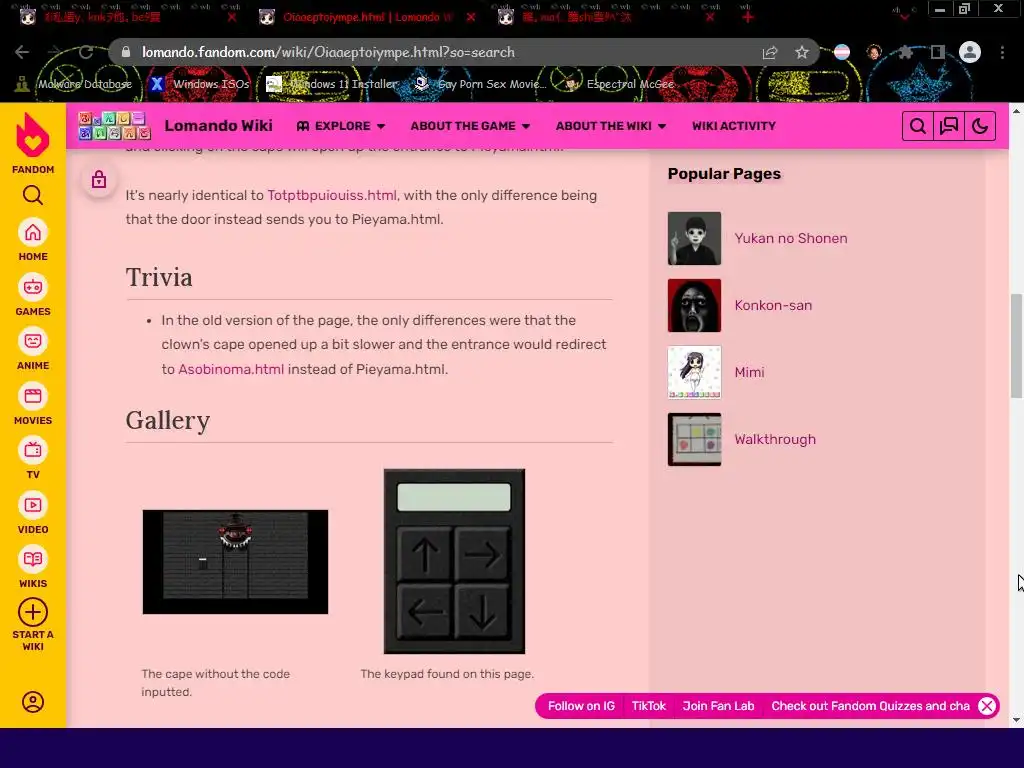
Task: Open the Chrome profile avatar
Action: pyautogui.click(x=970, y=52)
